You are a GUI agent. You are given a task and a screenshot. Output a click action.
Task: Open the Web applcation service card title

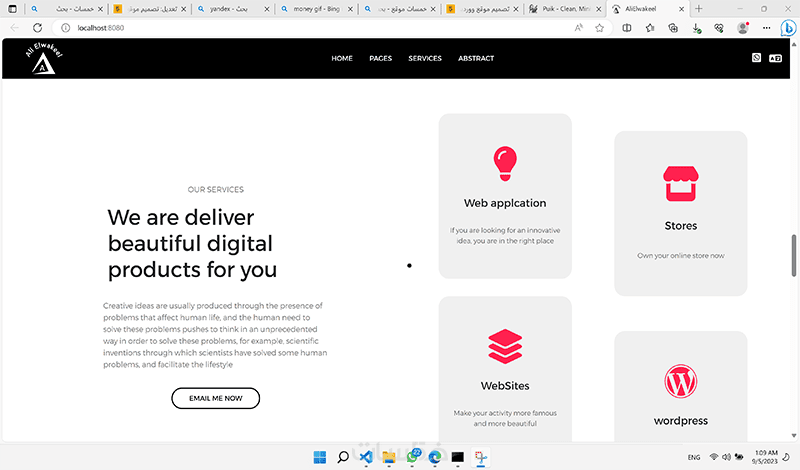click(x=505, y=203)
